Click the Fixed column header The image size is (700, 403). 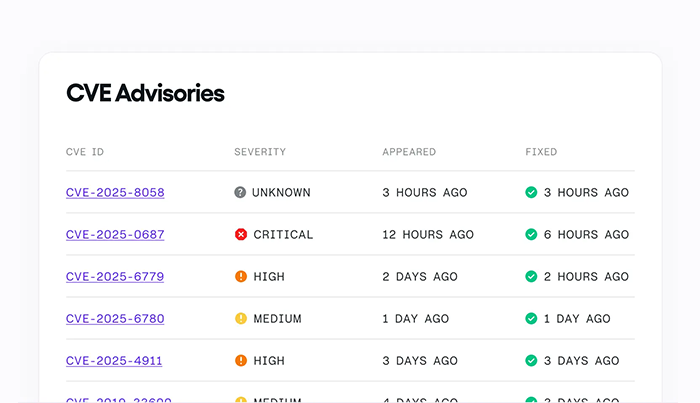pos(541,152)
